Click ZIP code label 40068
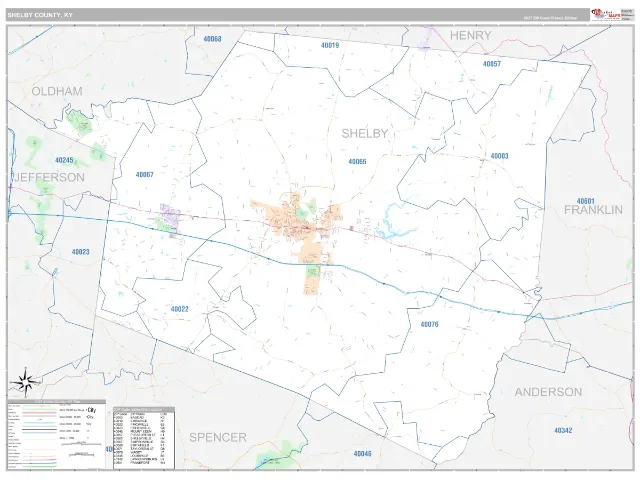Viewport: 640px width, 480px height. tap(212, 39)
